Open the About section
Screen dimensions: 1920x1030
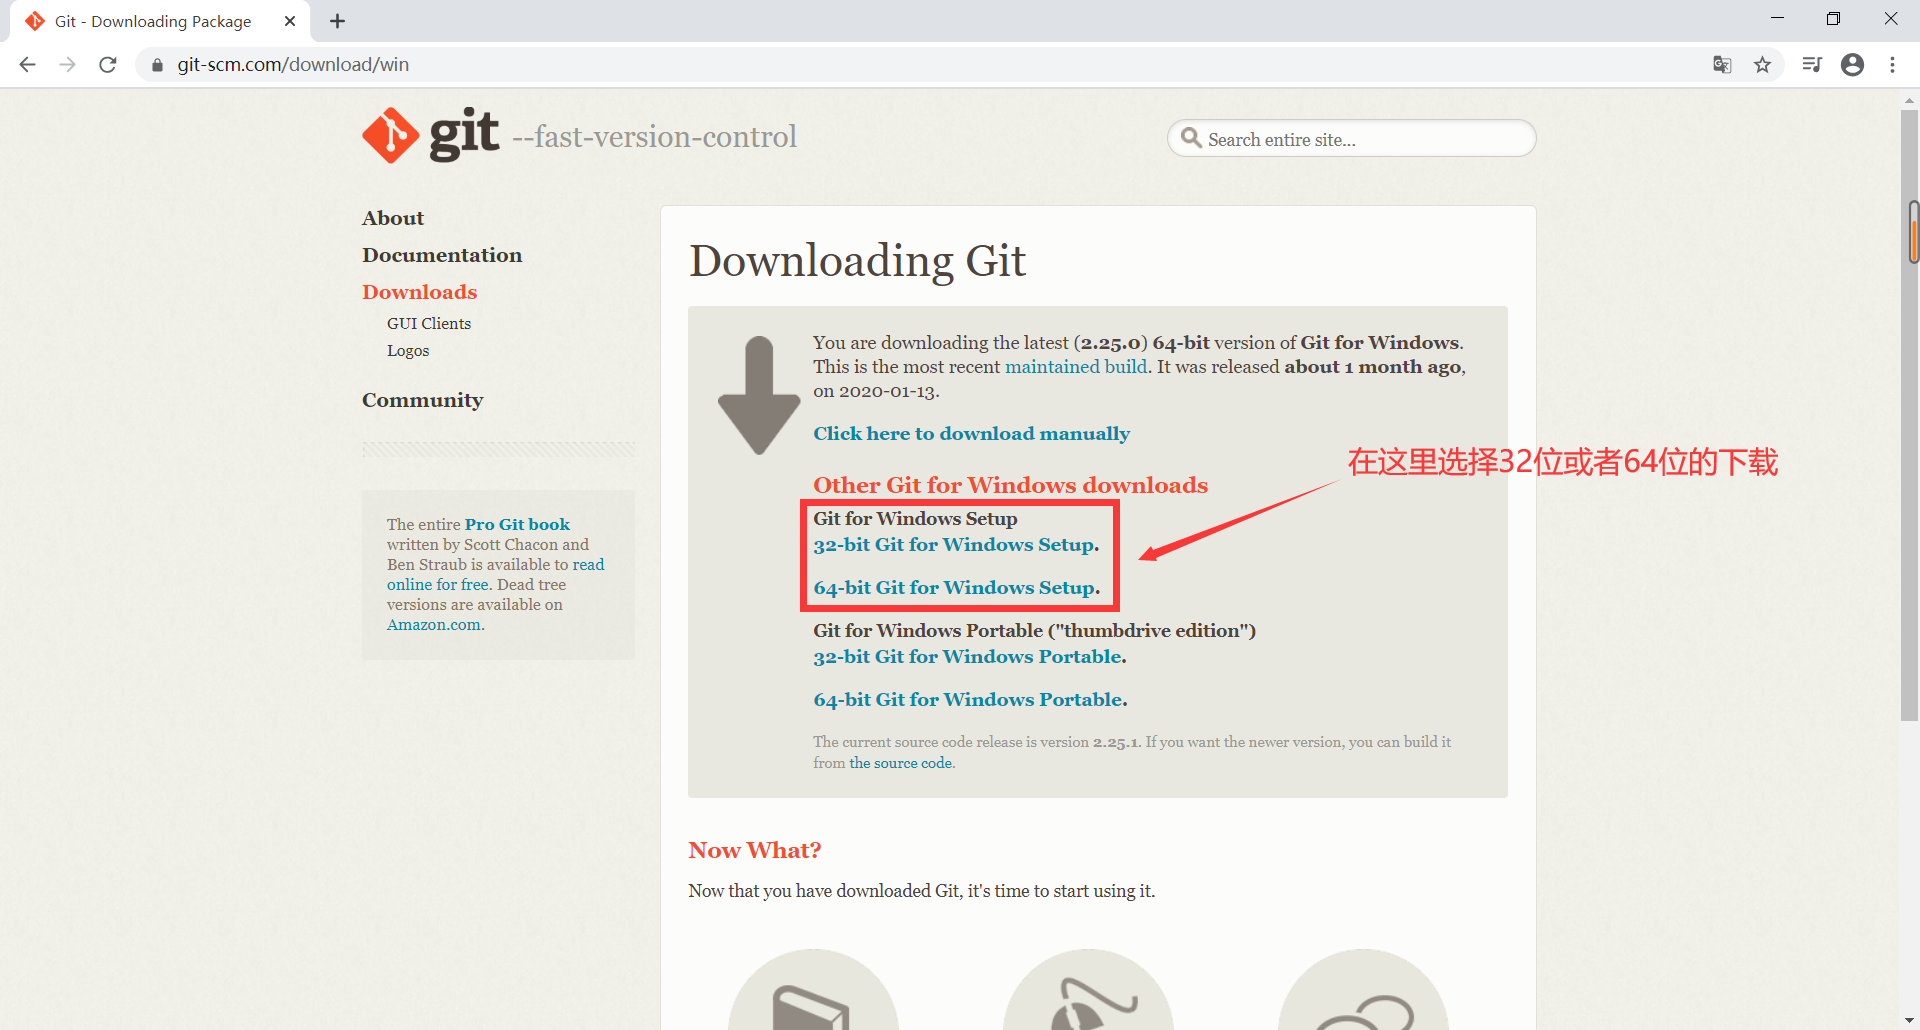(x=393, y=218)
